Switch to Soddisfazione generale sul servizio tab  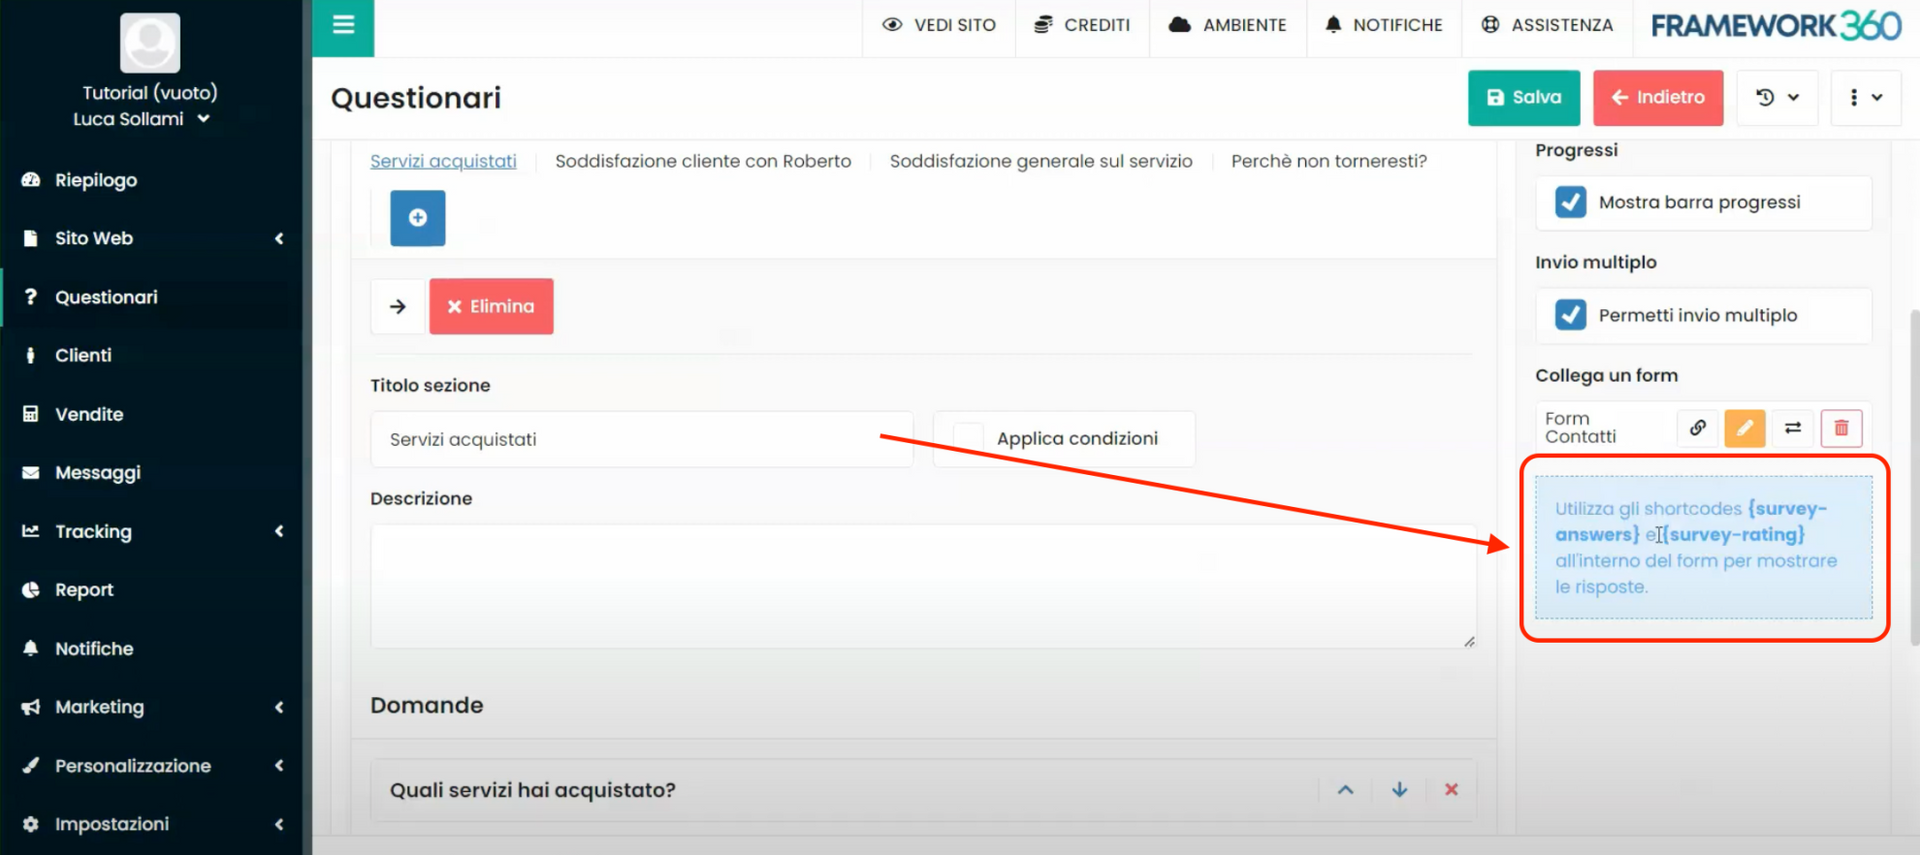(1040, 161)
